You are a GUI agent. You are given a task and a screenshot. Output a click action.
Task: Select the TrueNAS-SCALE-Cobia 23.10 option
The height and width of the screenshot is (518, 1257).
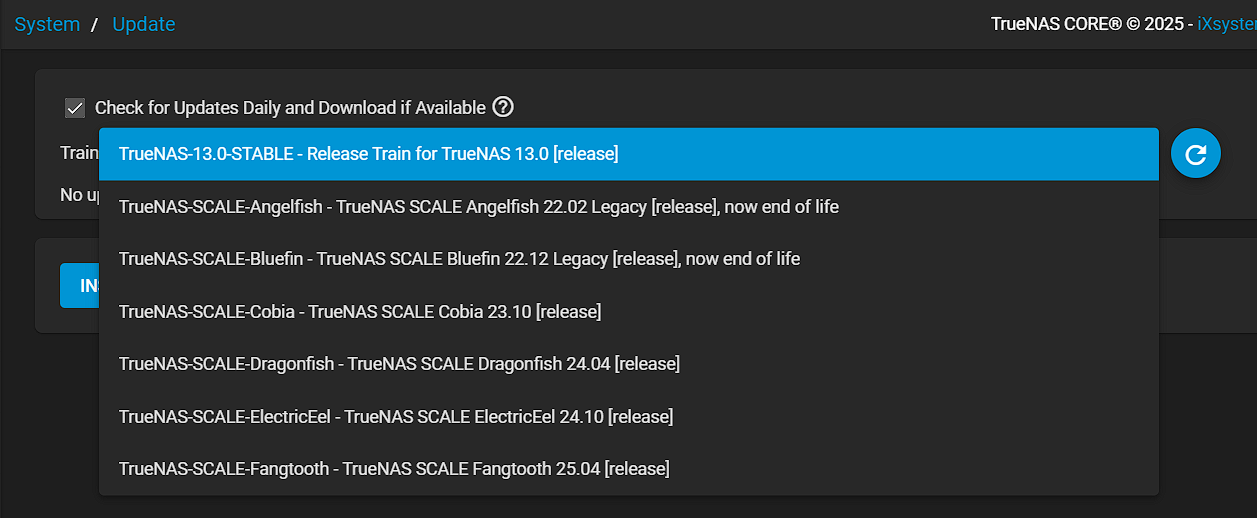pyautogui.click(x=629, y=311)
